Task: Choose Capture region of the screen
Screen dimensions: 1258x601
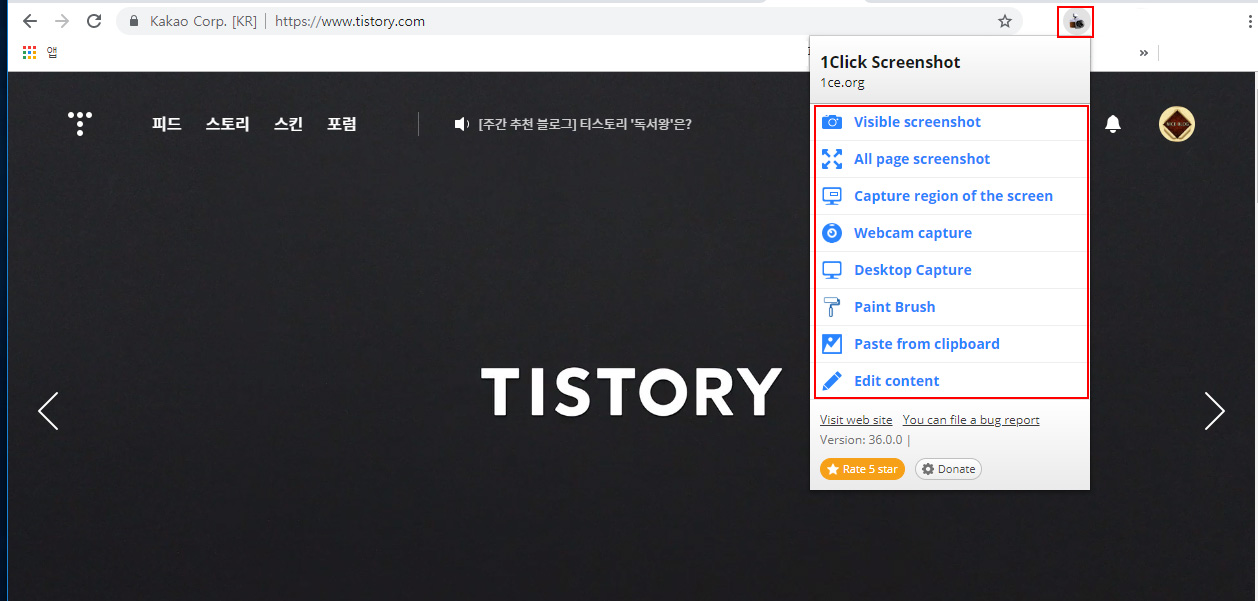Action: pyautogui.click(x=951, y=196)
